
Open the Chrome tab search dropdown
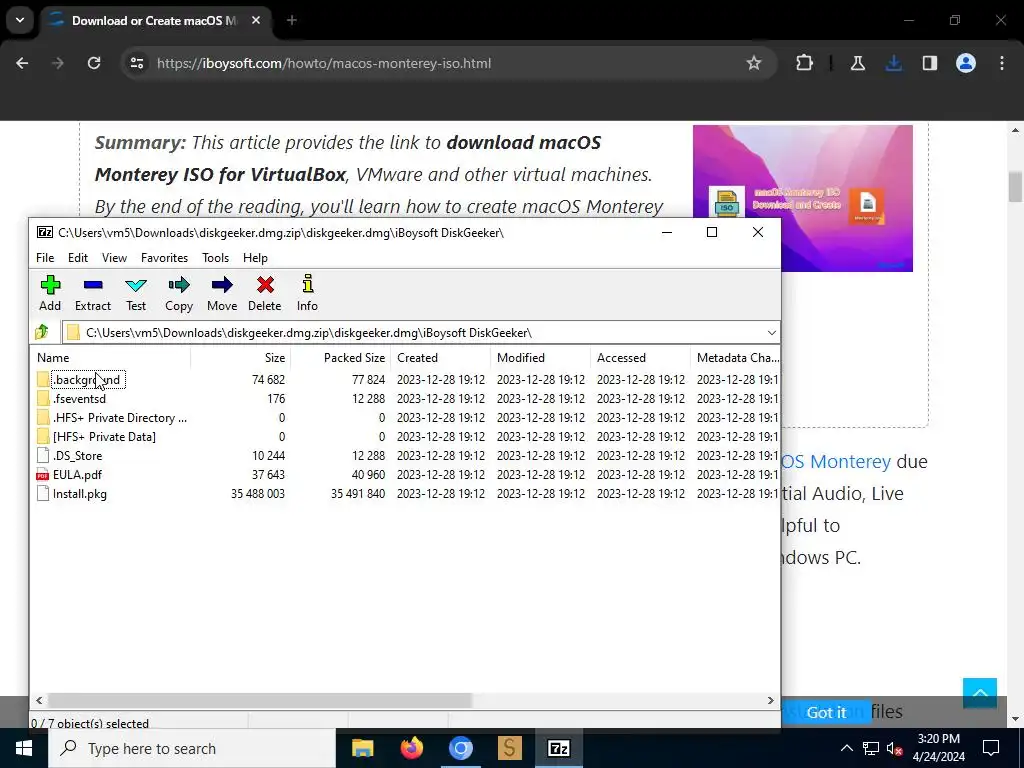(20, 20)
